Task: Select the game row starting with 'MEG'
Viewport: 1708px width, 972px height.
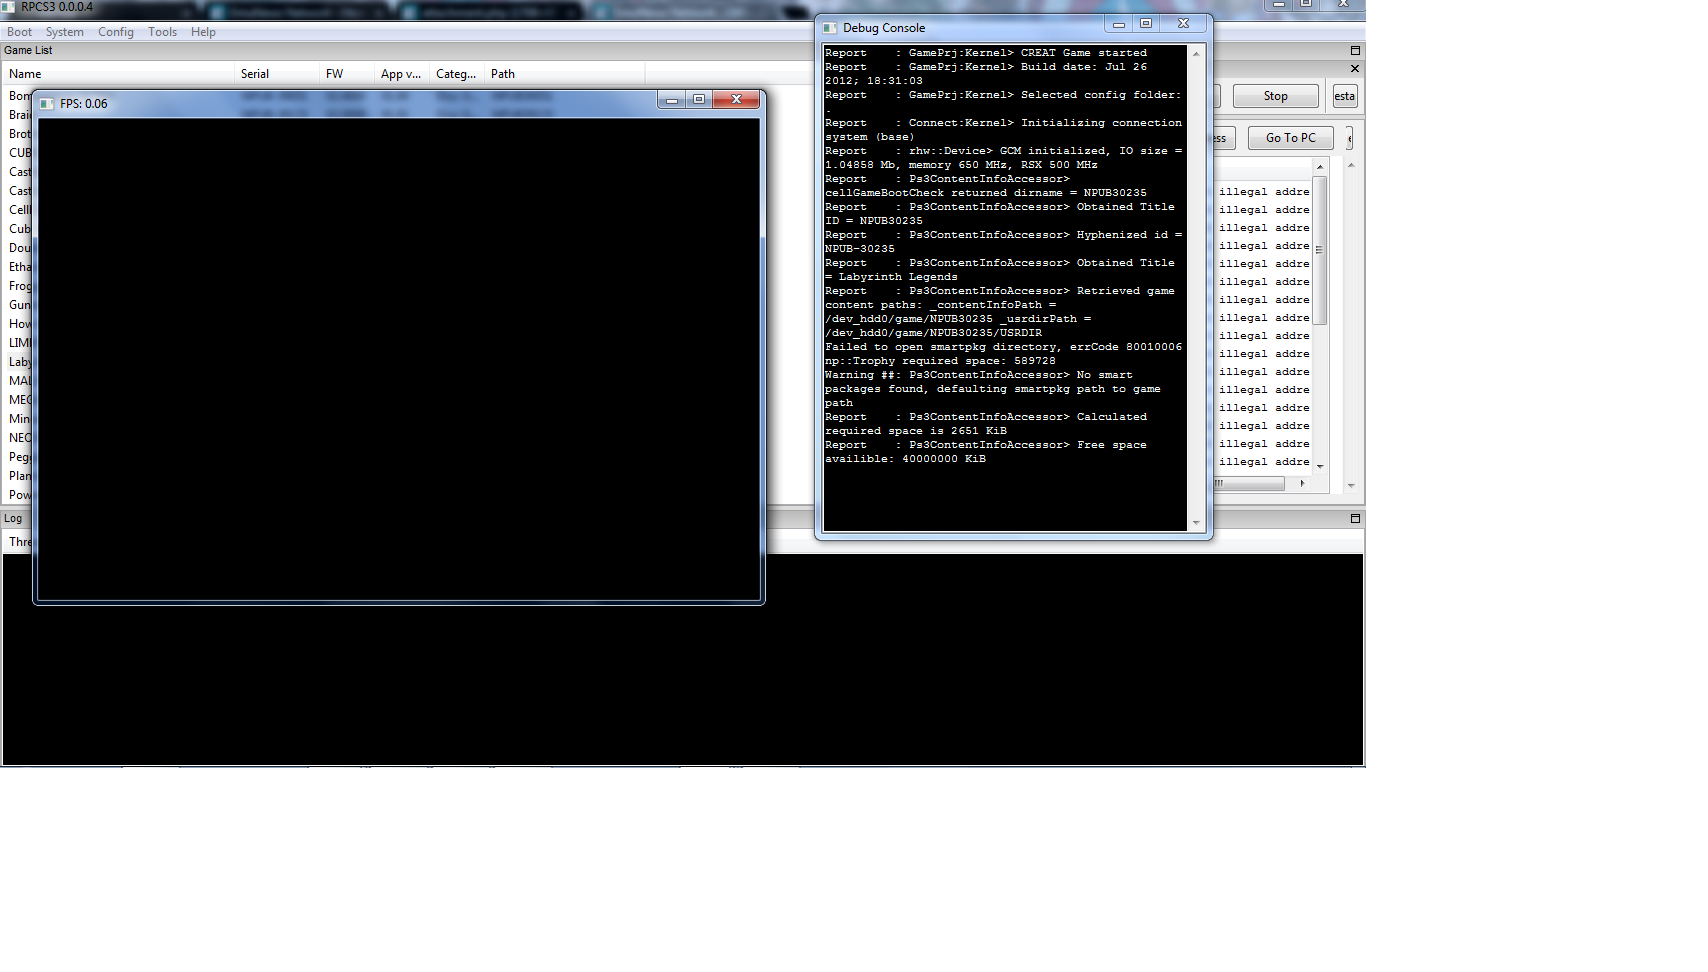Action: click(19, 400)
